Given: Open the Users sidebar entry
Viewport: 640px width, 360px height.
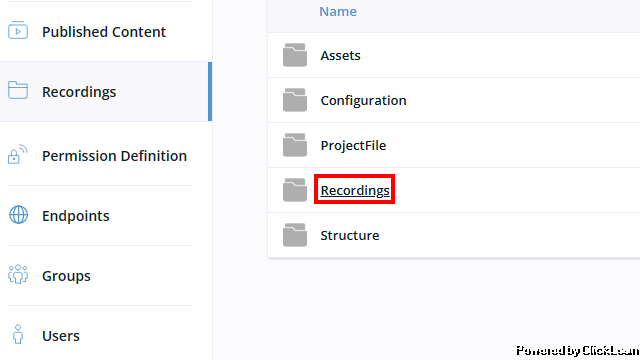Looking at the screenshot, I should [61, 336].
